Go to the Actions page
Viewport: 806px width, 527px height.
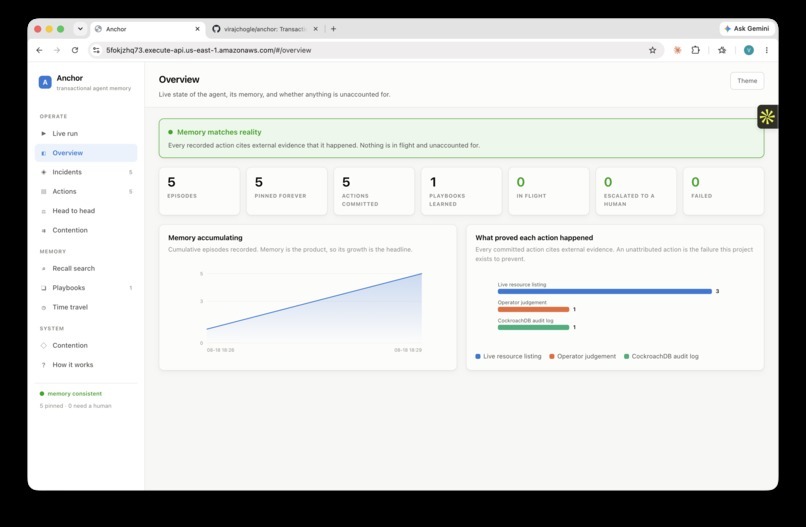point(85,191)
